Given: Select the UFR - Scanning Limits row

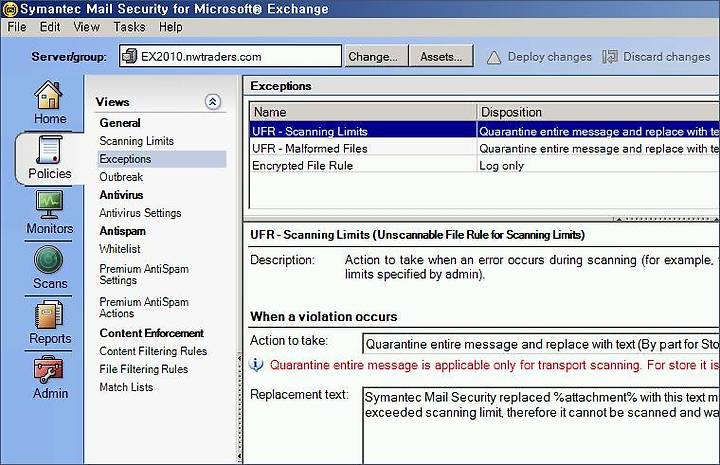Looking at the screenshot, I should (484, 131).
